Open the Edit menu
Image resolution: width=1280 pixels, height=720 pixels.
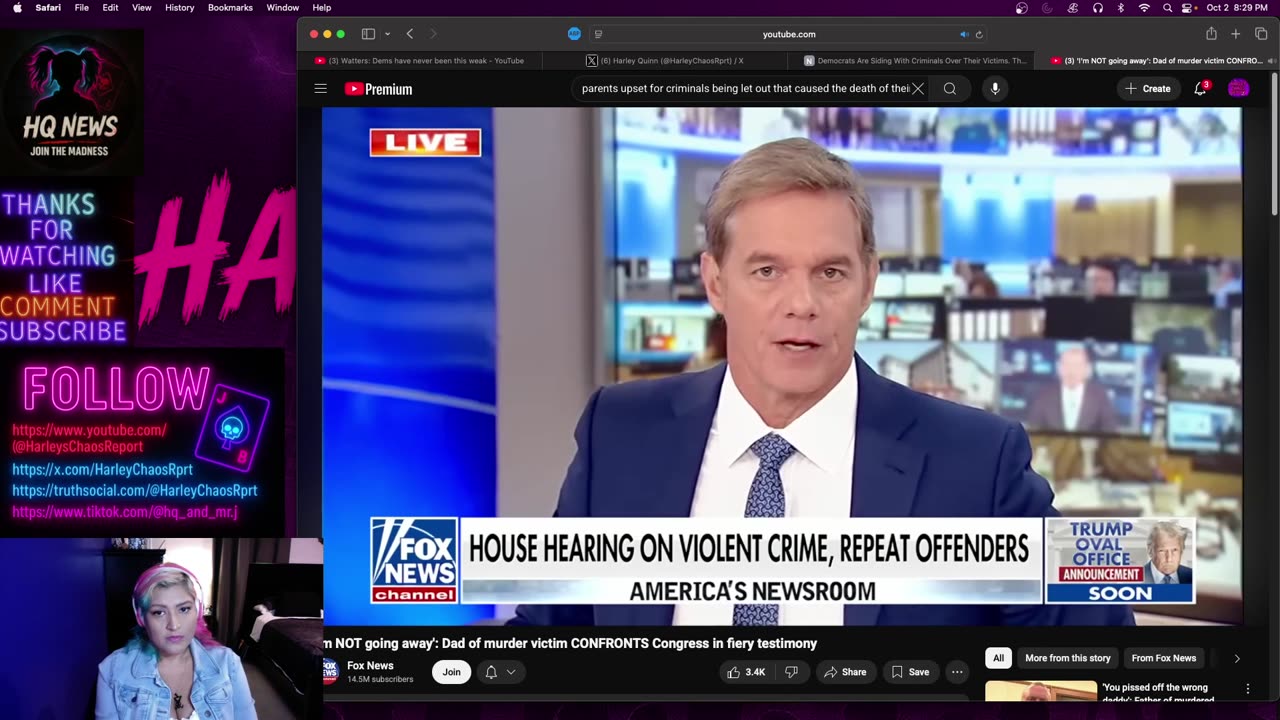[110, 8]
